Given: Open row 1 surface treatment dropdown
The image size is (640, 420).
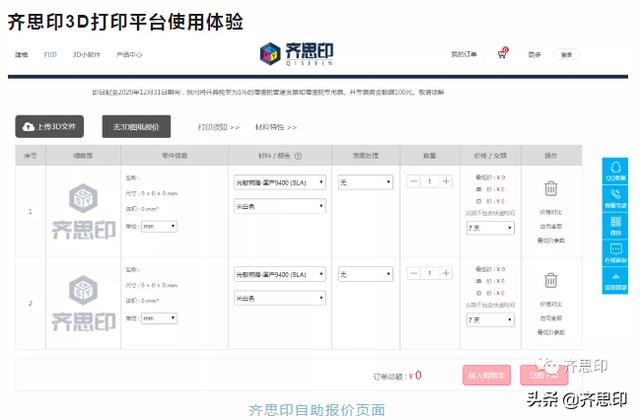Looking at the screenshot, I should coord(365,182).
